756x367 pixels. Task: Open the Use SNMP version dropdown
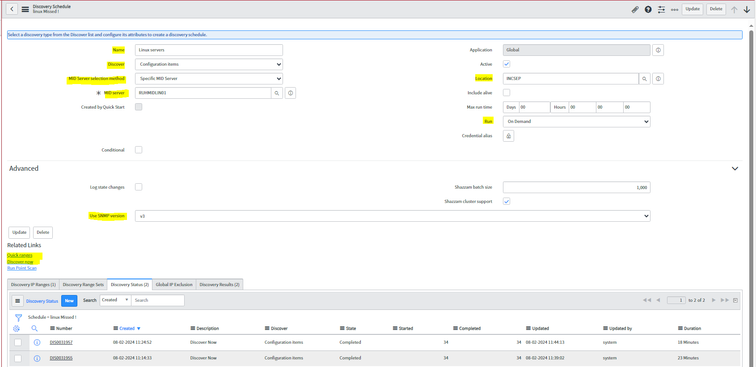392,216
